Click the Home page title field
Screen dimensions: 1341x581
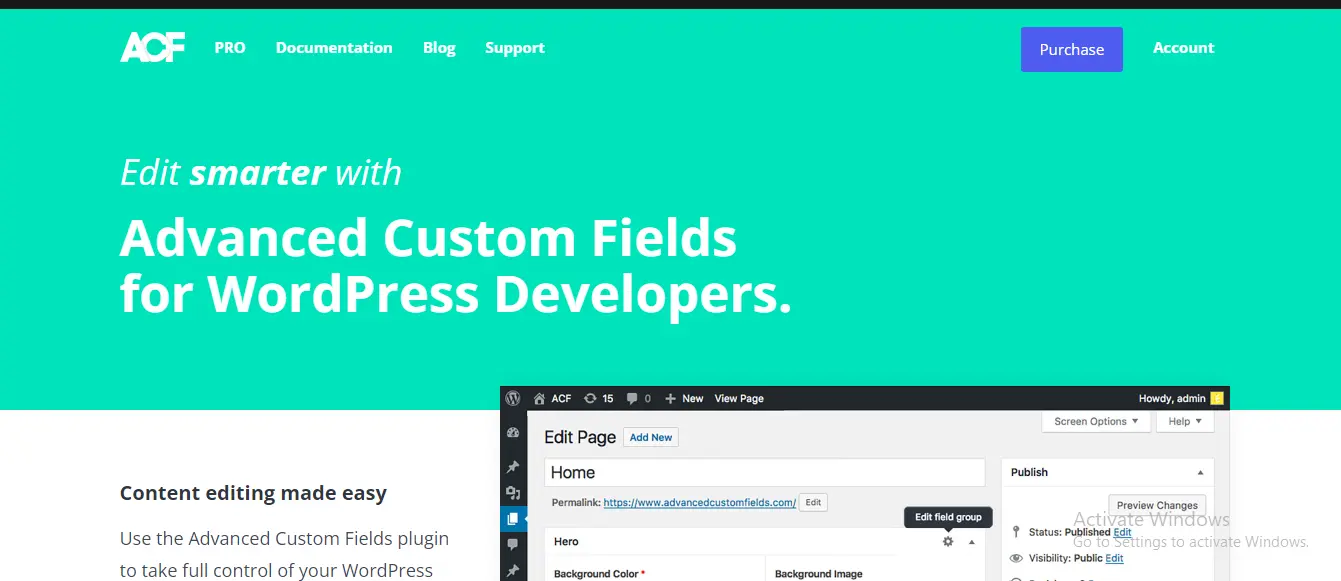(765, 473)
